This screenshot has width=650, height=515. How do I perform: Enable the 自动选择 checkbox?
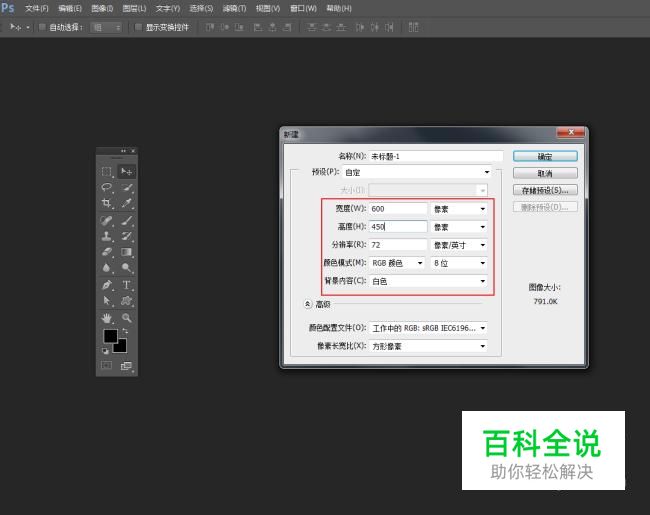pyautogui.click(x=42, y=27)
